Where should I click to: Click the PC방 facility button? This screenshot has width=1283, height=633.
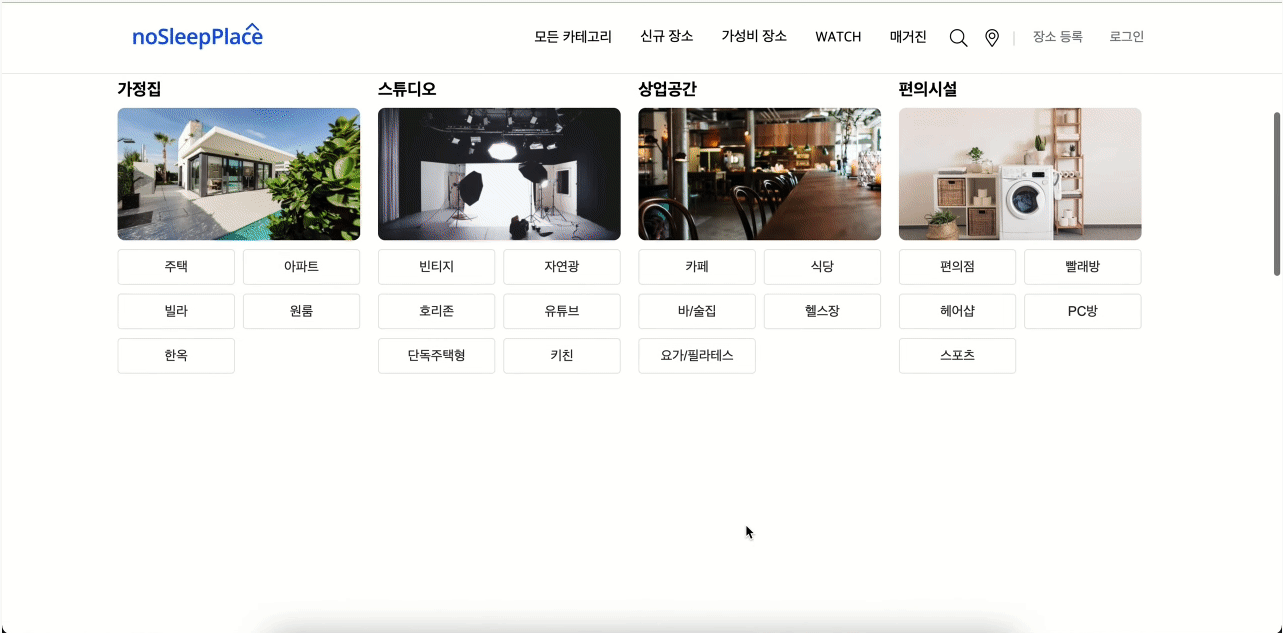[x=1083, y=311]
